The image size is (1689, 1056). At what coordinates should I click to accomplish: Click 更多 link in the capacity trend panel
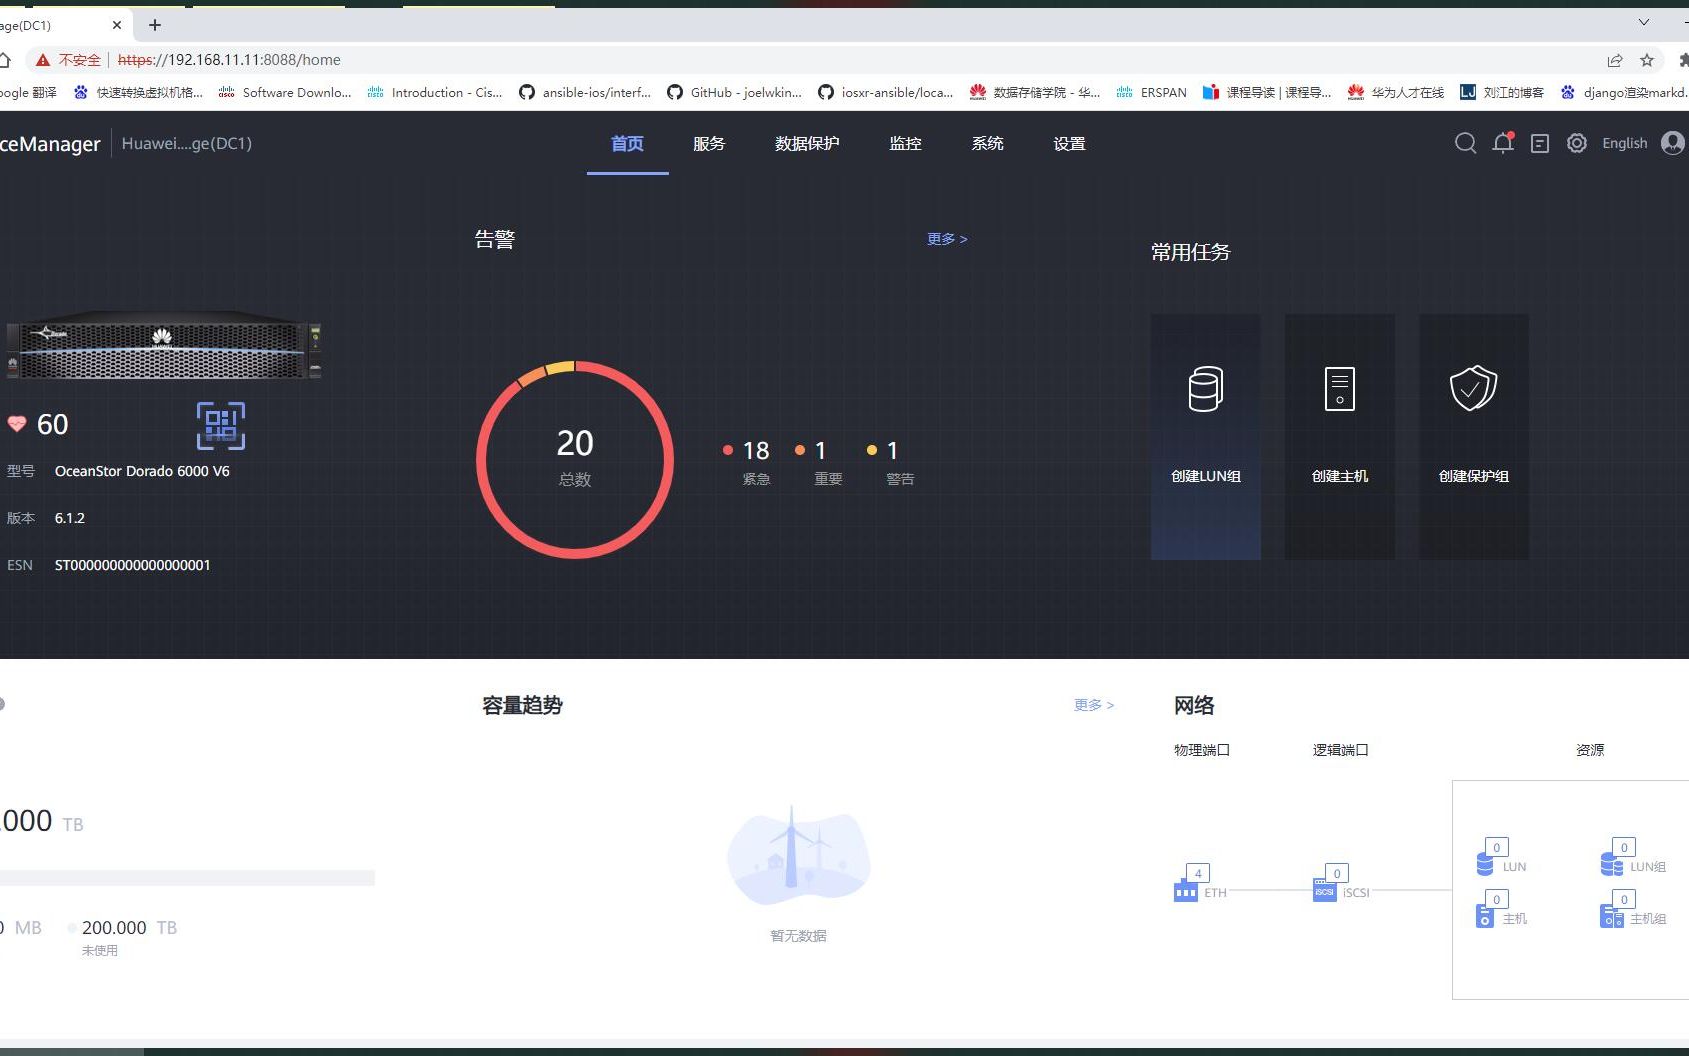(1093, 705)
